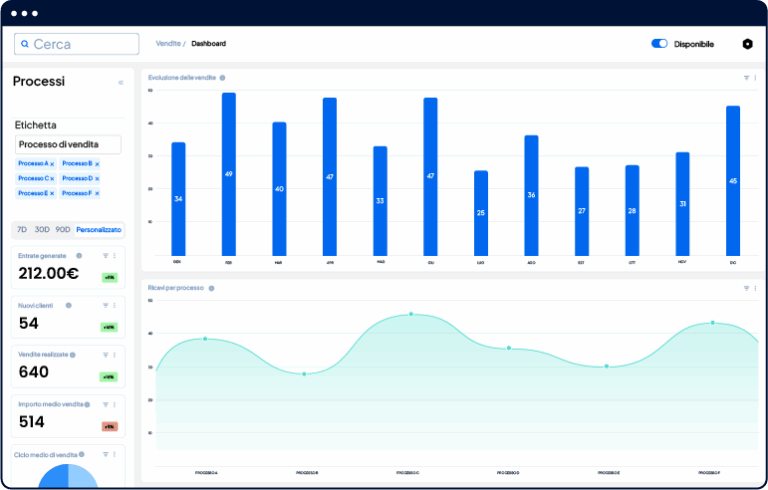The height and width of the screenshot is (490, 768).
Task: Click the bar with value 36
Action: 531,196
